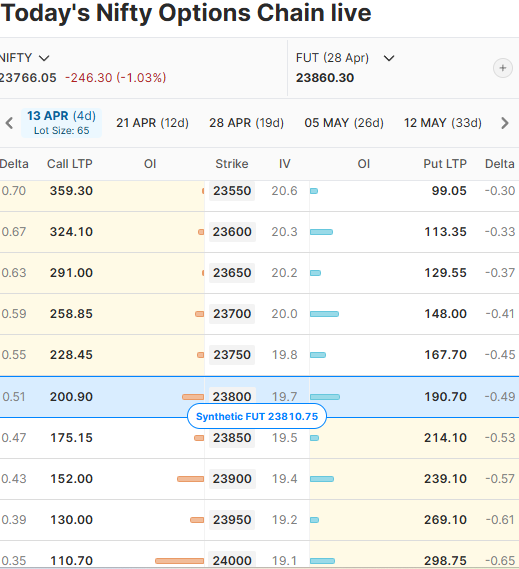Select the 13 APR (4d) expiry tab
The image size is (519, 569).
point(61,123)
